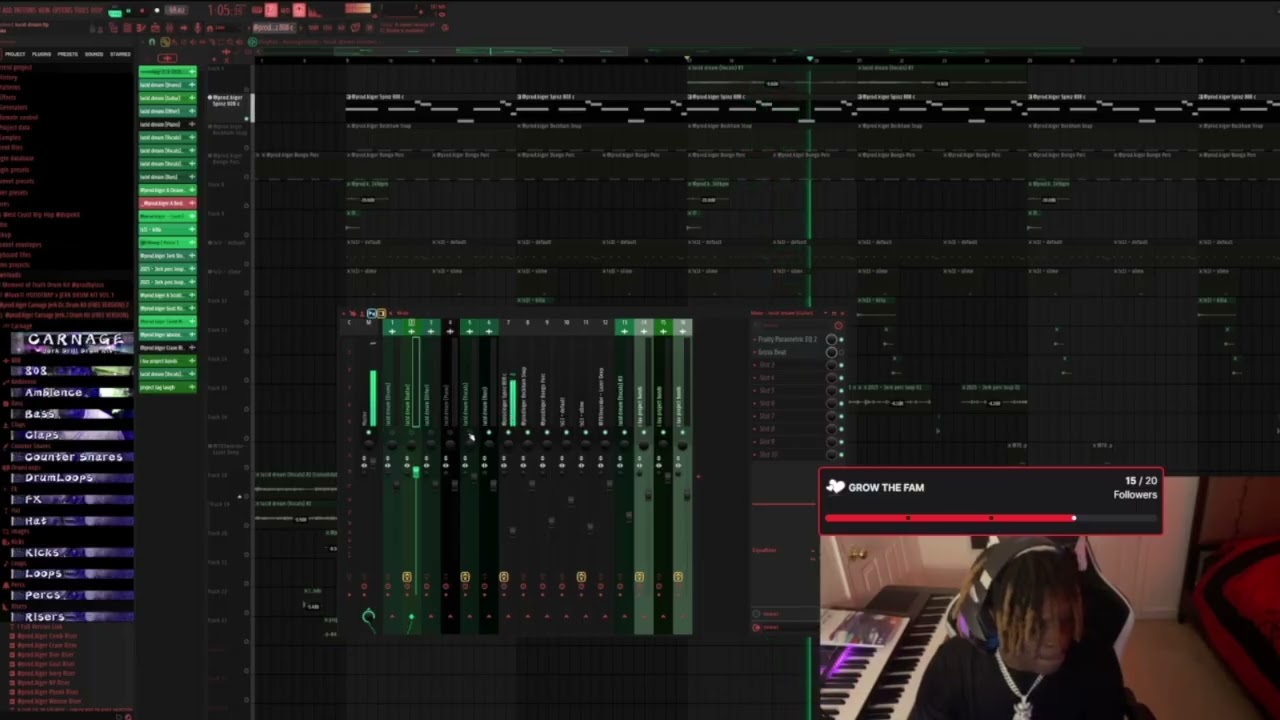The image size is (1280, 720).
Task: Click the volume fader of mixer track 2
Action: (x=416, y=472)
